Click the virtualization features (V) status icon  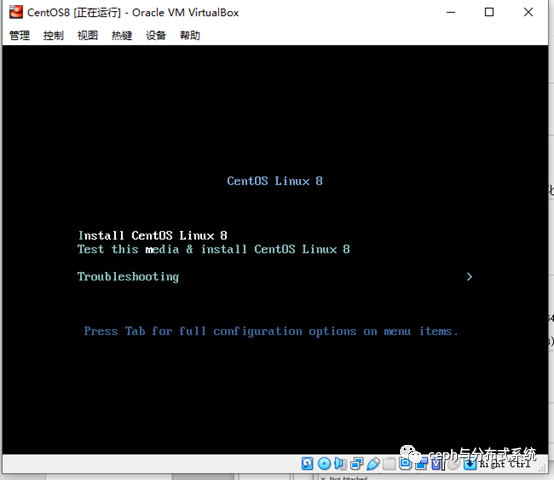point(436,463)
